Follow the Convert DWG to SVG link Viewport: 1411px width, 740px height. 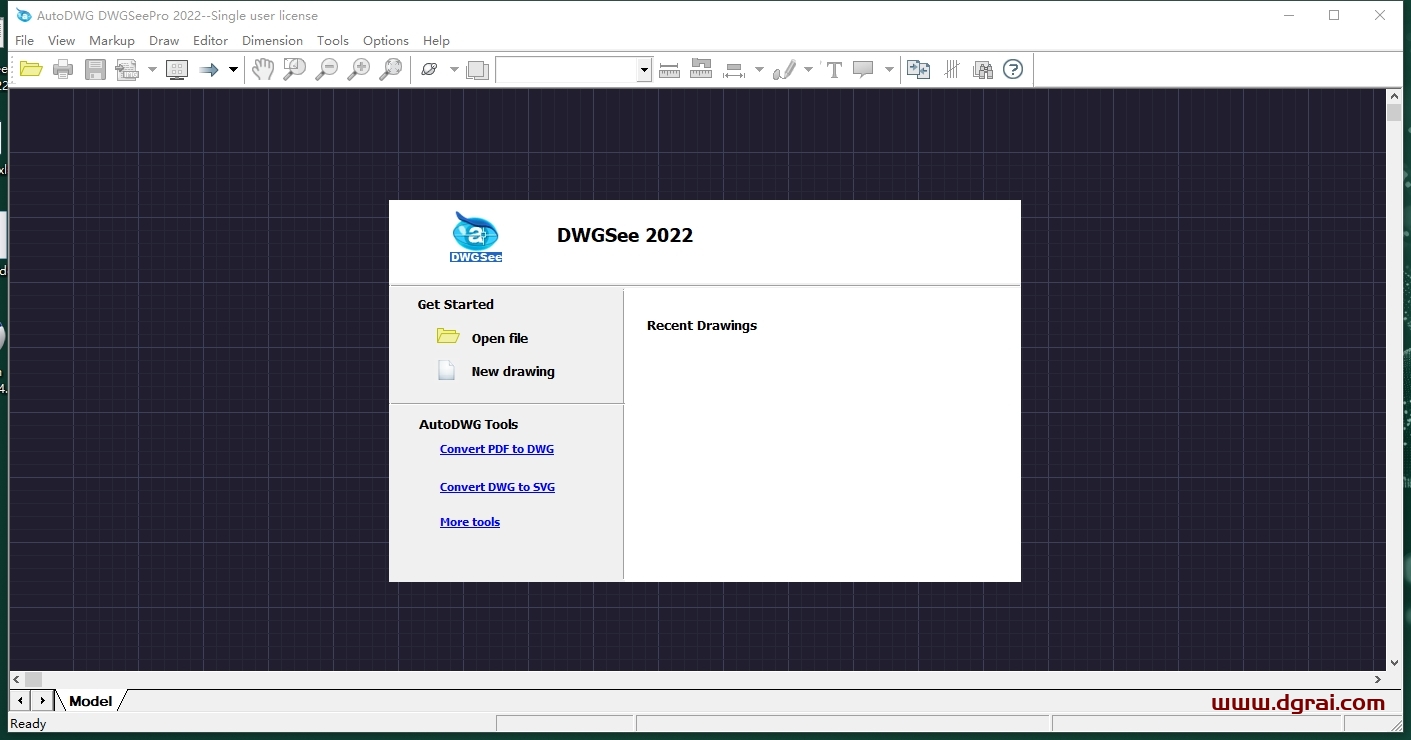tap(497, 487)
